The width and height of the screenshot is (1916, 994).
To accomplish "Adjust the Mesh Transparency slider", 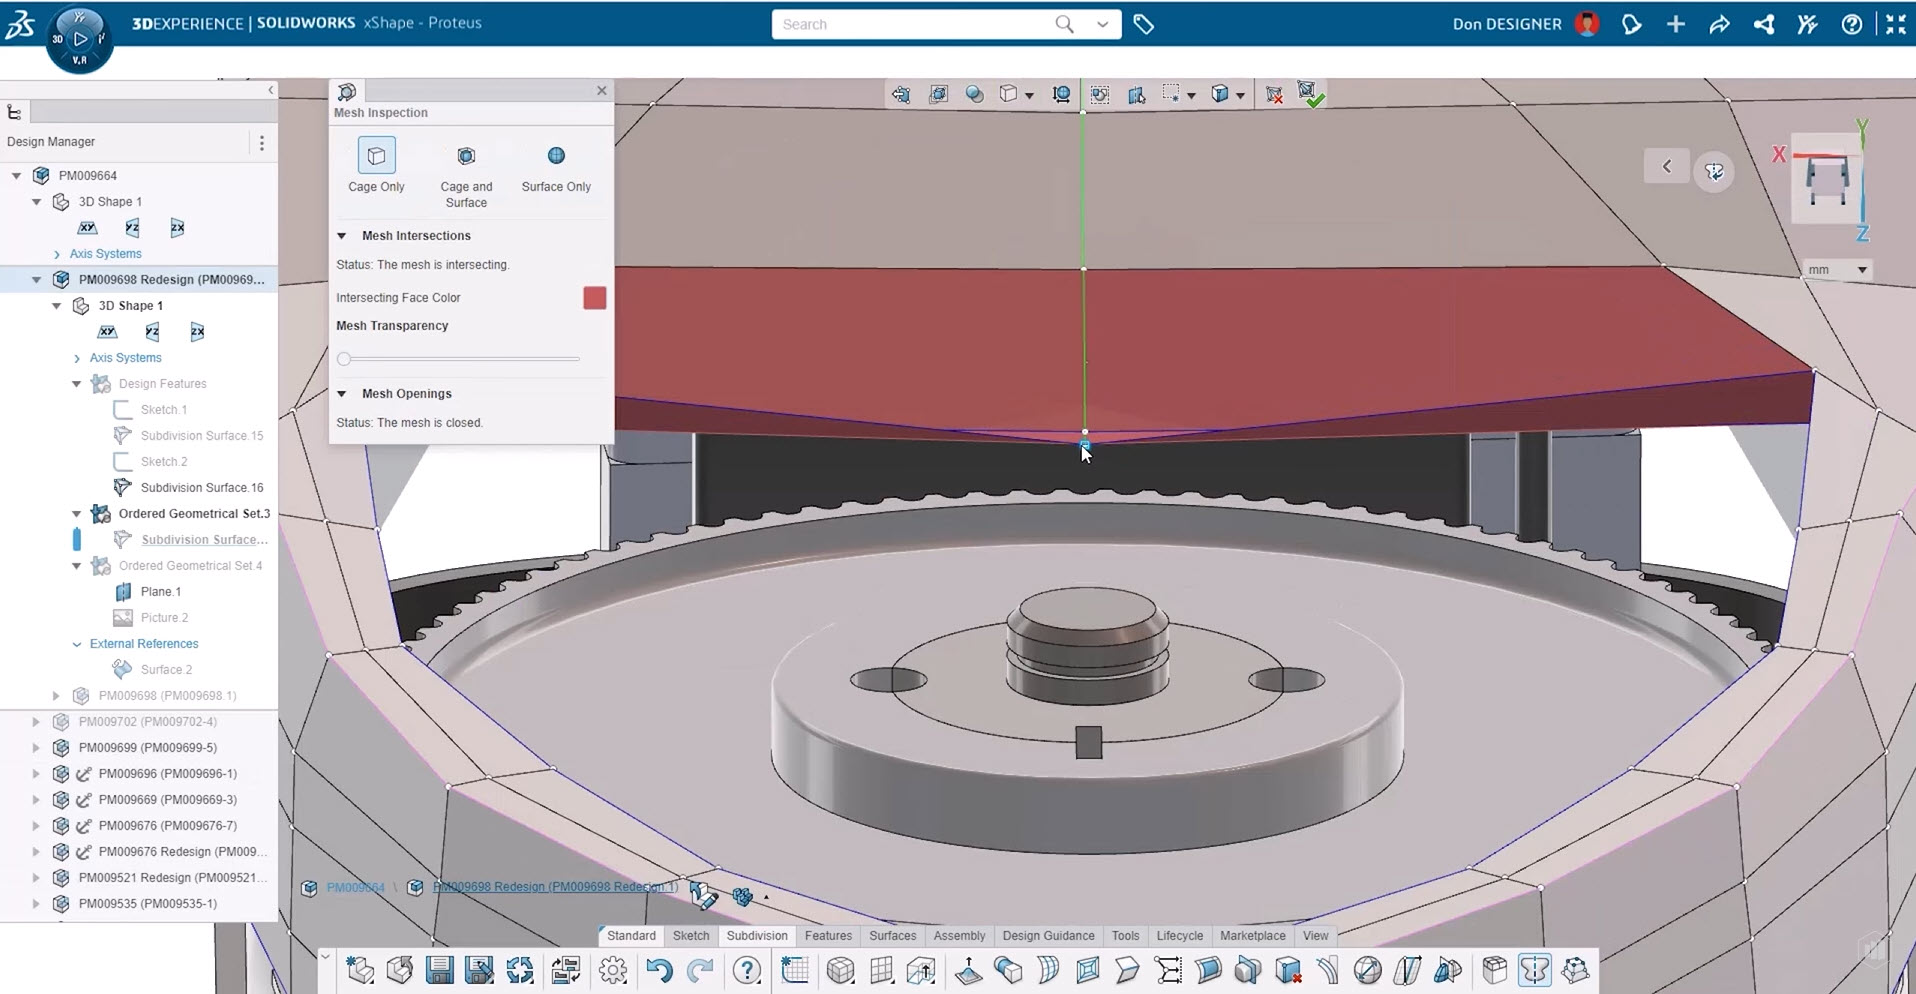I will click(x=344, y=358).
